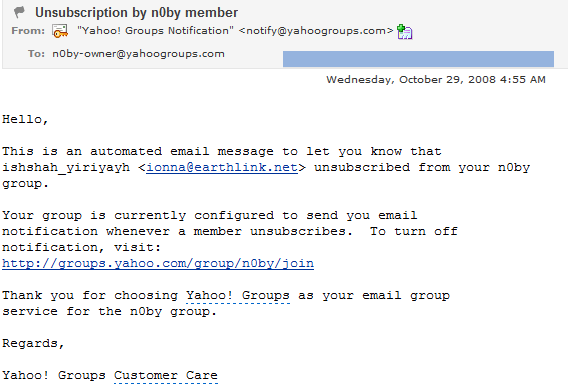Click recipient n0by-owner@yahoogroups.com
The height and width of the screenshot is (391, 568).
coord(138,54)
